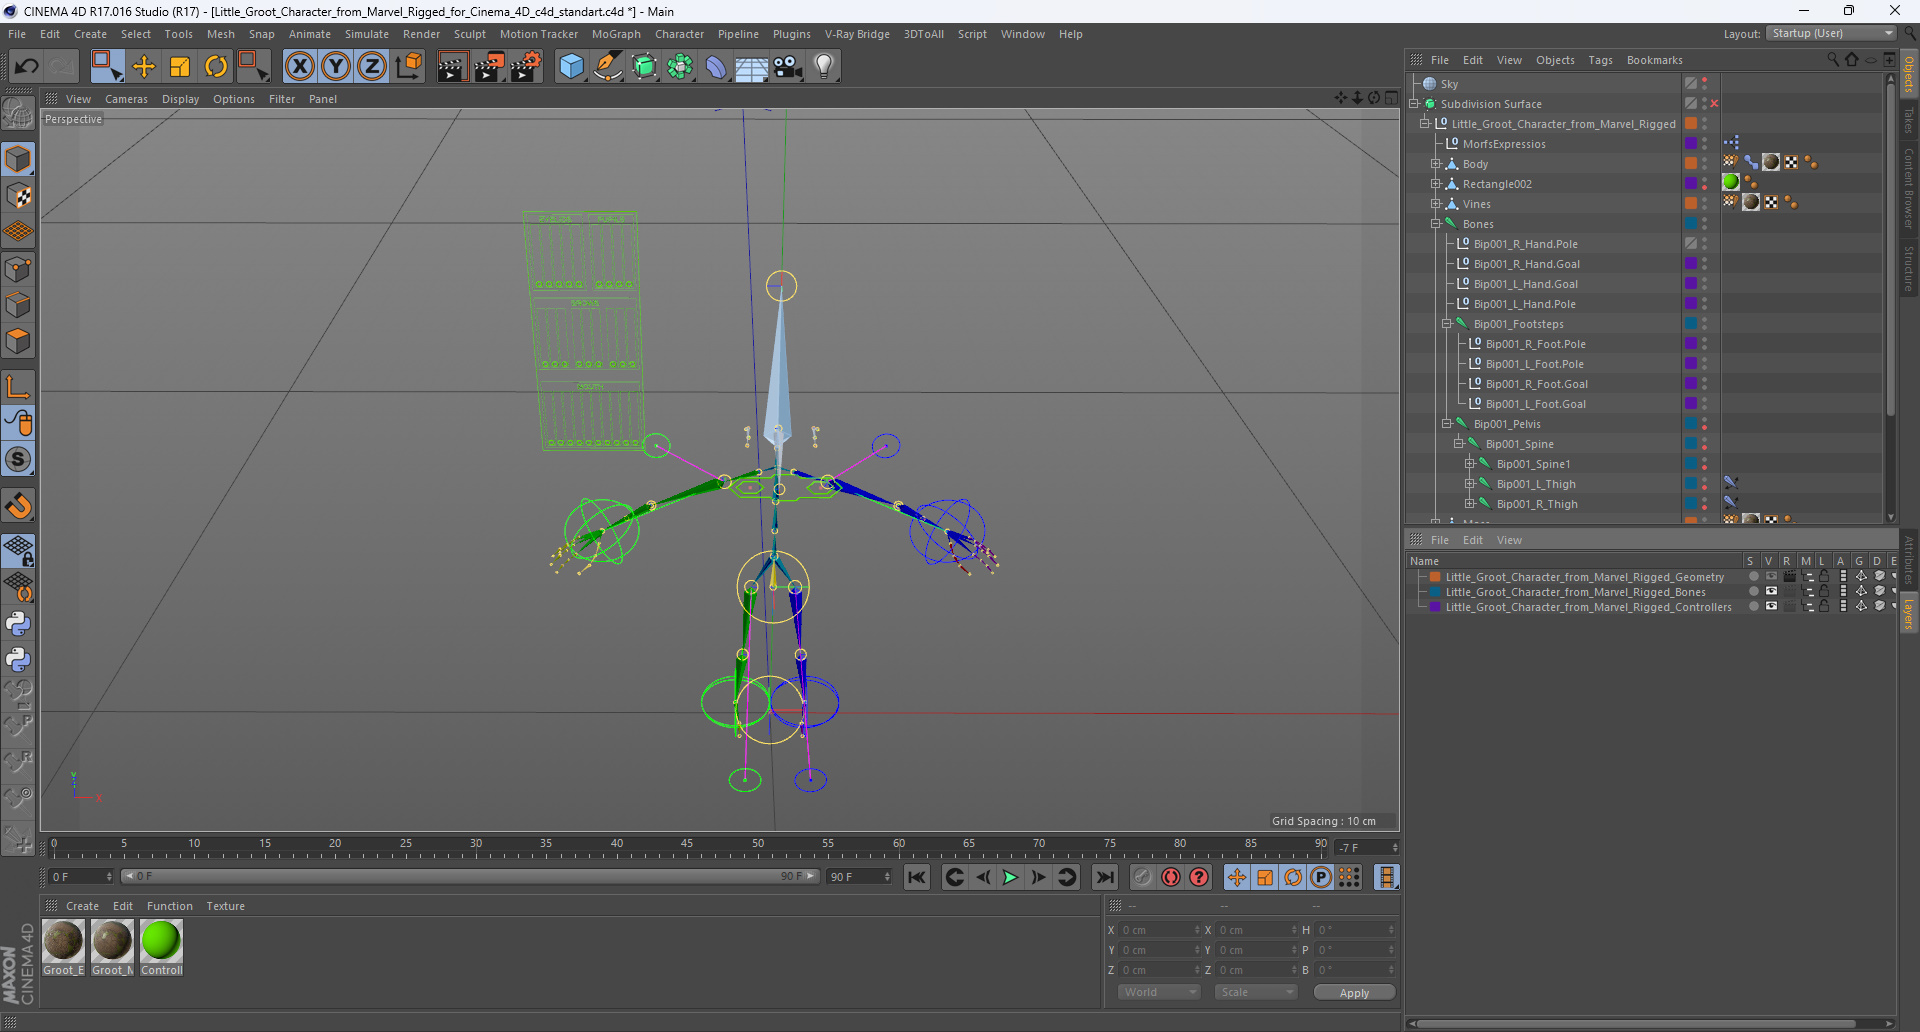The width and height of the screenshot is (1920, 1032).
Task: Toggle Autokeying button
Action: [1171, 877]
